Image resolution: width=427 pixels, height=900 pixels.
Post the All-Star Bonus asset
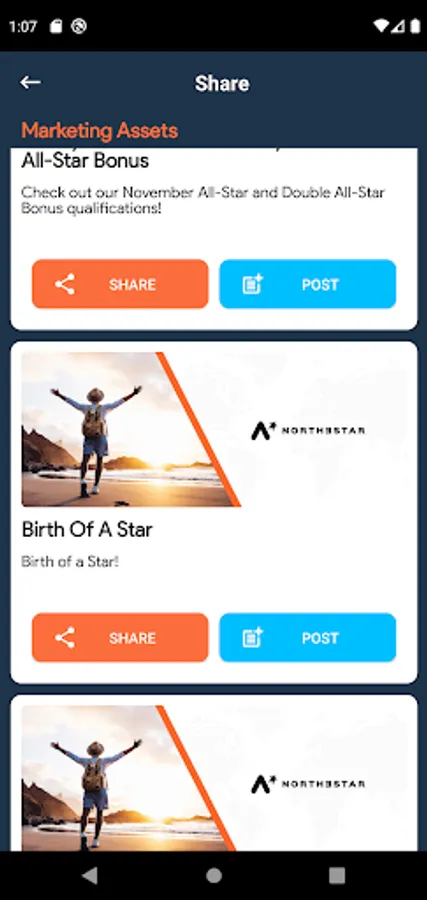(308, 284)
